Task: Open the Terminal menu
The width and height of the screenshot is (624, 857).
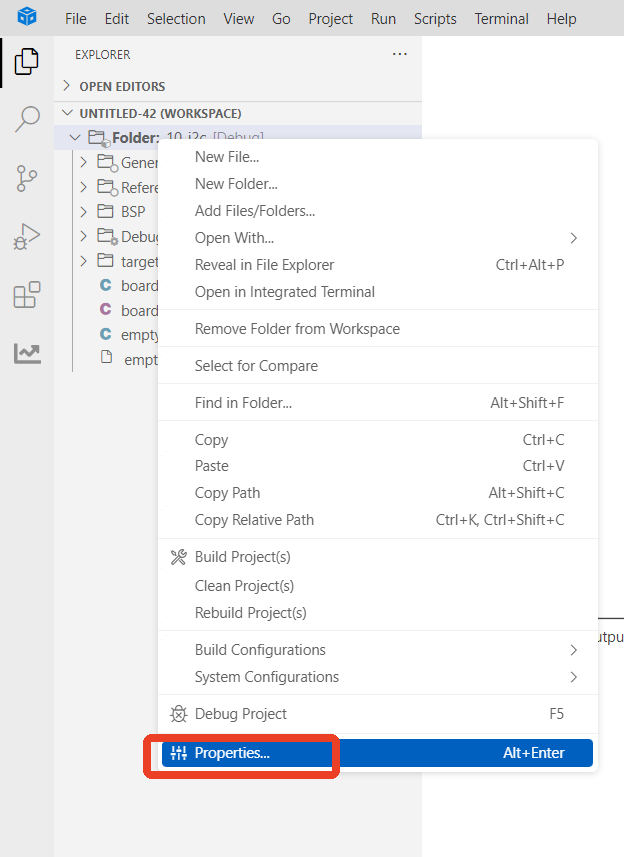Action: point(501,19)
